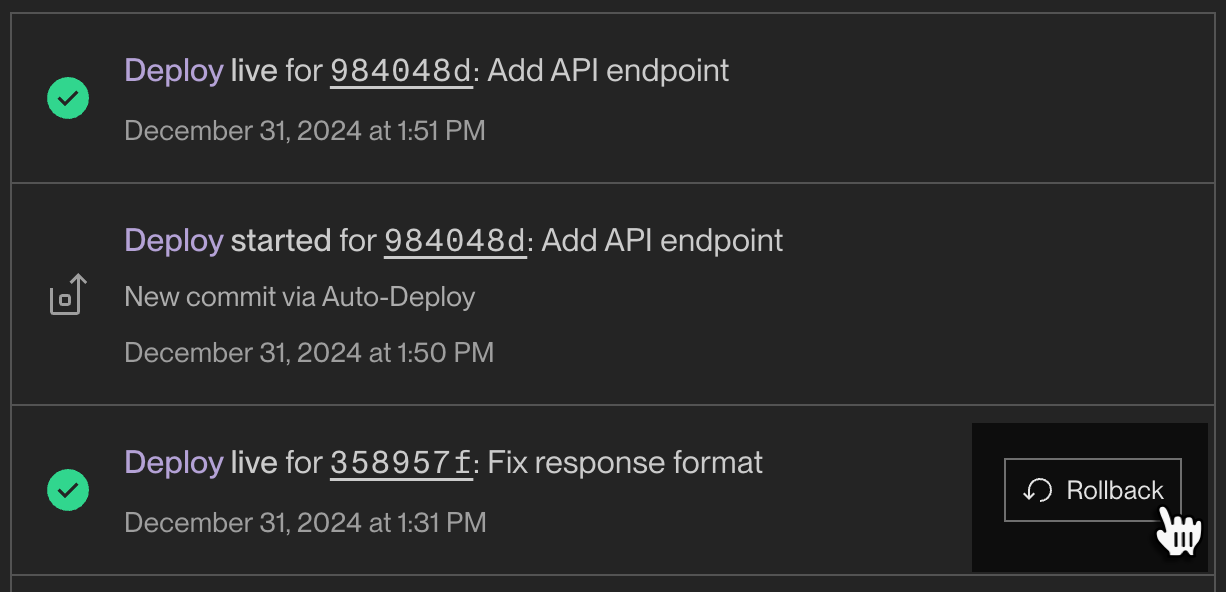Viewport: 1226px width, 592px height.
Task: Click the 1:50 PM timestamp on the started entry
Action: [309, 352]
